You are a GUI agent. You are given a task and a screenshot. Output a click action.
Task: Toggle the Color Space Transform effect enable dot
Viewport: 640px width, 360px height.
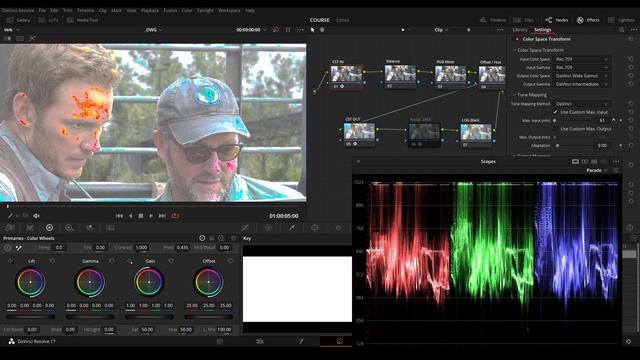[x=517, y=39]
